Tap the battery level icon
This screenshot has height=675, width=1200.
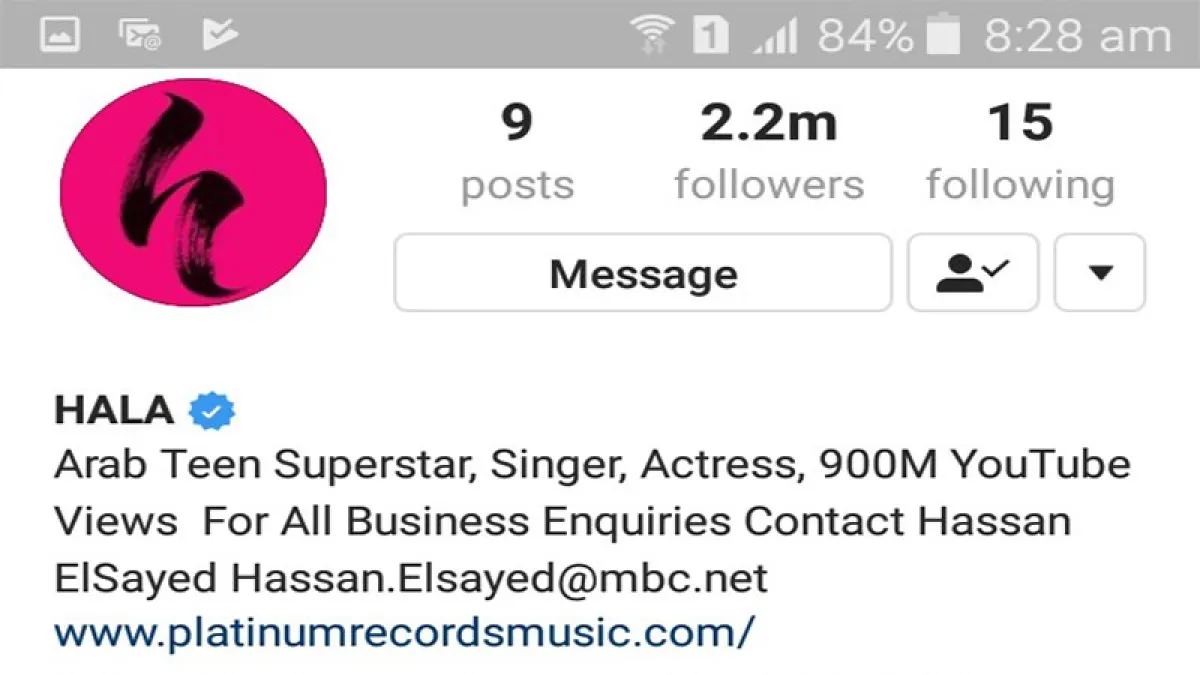[x=942, y=36]
